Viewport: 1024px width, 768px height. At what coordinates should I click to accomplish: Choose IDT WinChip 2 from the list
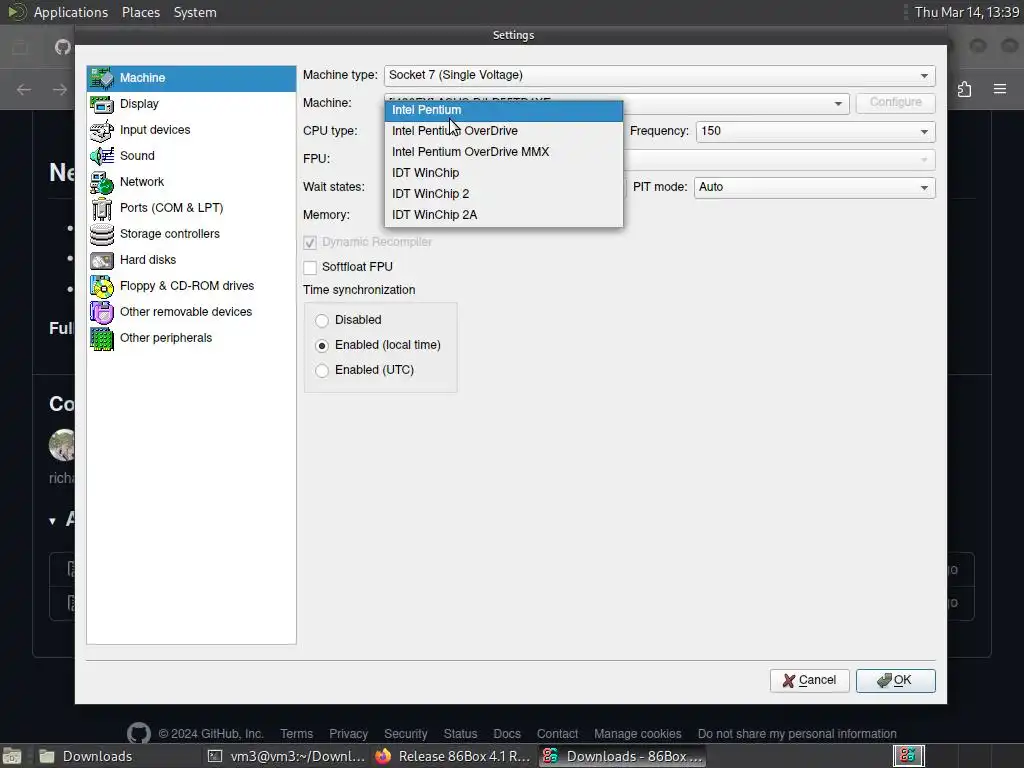point(504,194)
